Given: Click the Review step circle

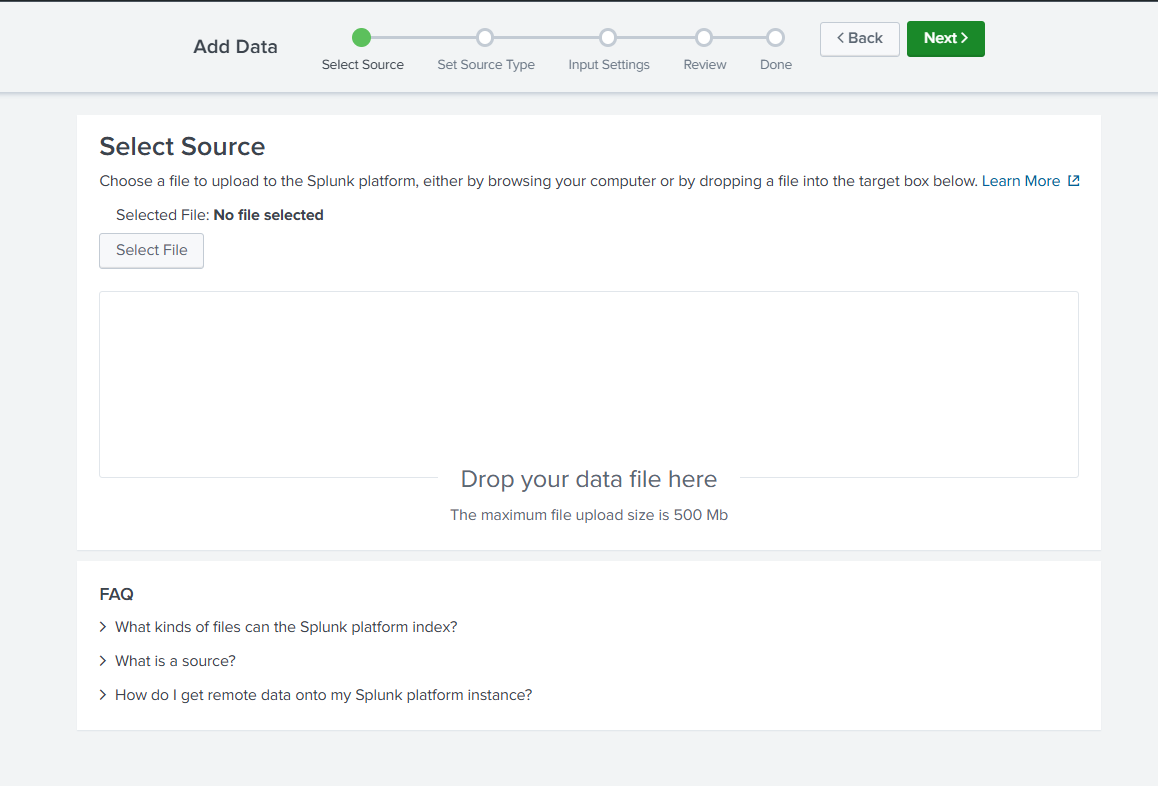Looking at the screenshot, I should click(x=704, y=37).
